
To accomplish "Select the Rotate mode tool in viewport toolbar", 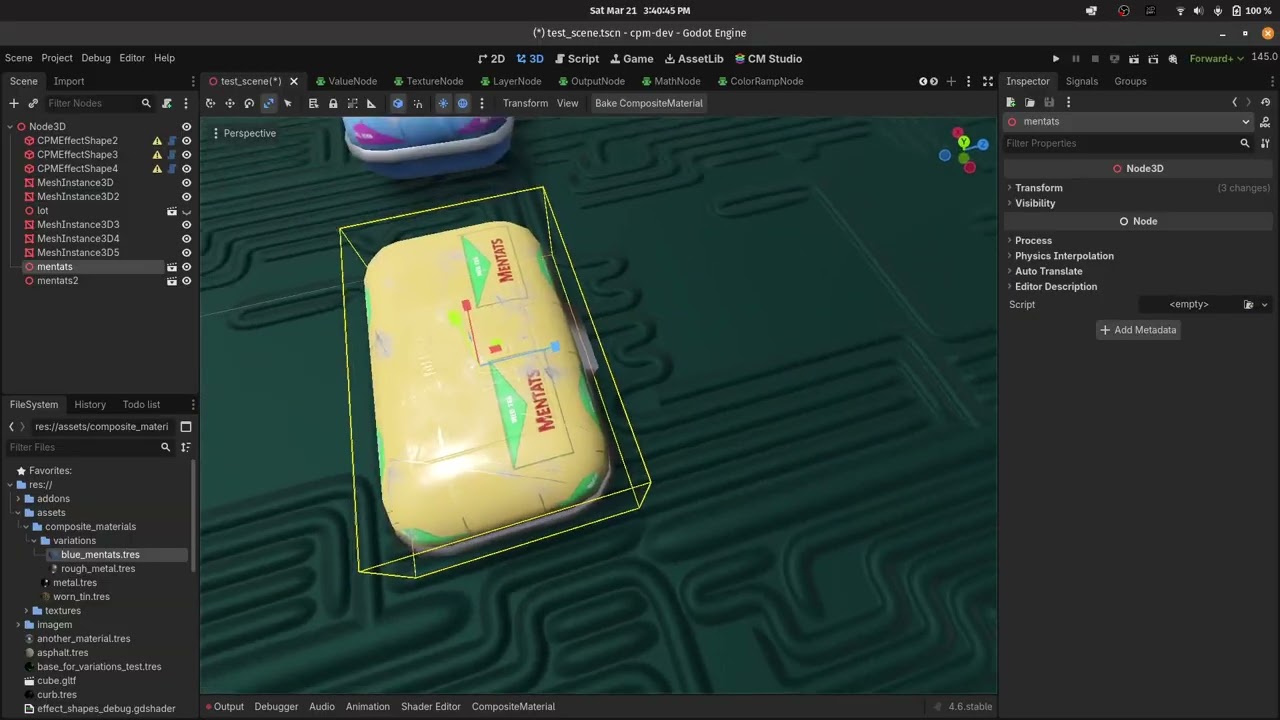I will click(x=249, y=103).
